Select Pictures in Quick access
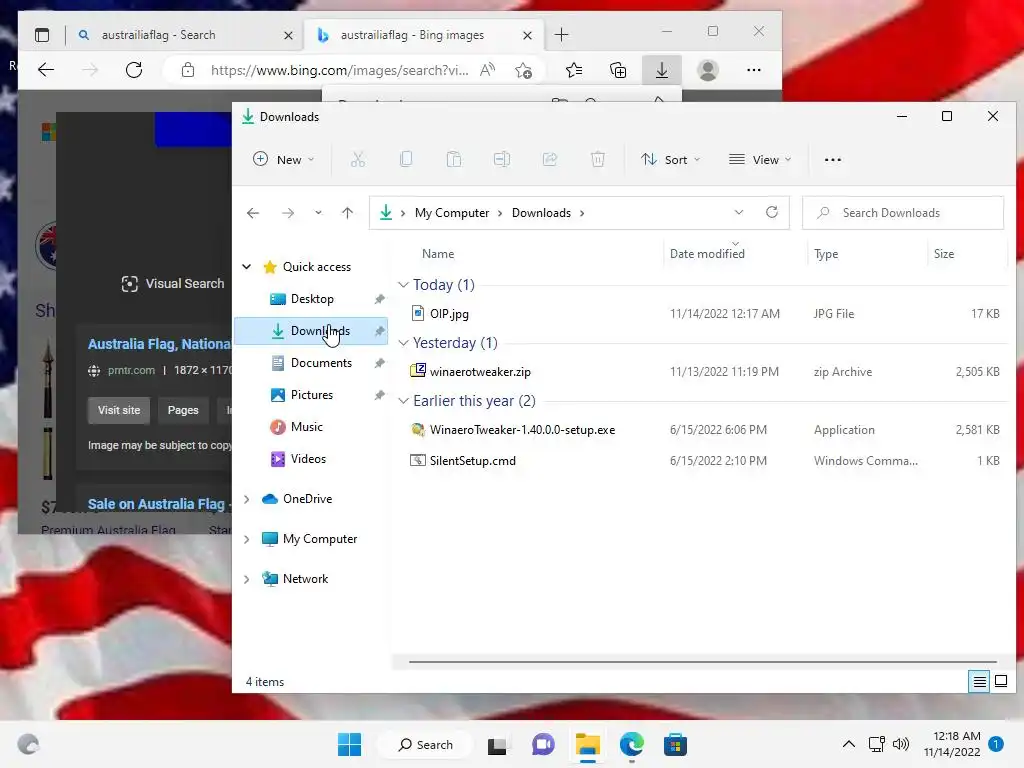The height and width of the screenshot is (768, 1024). coord(311,395)
